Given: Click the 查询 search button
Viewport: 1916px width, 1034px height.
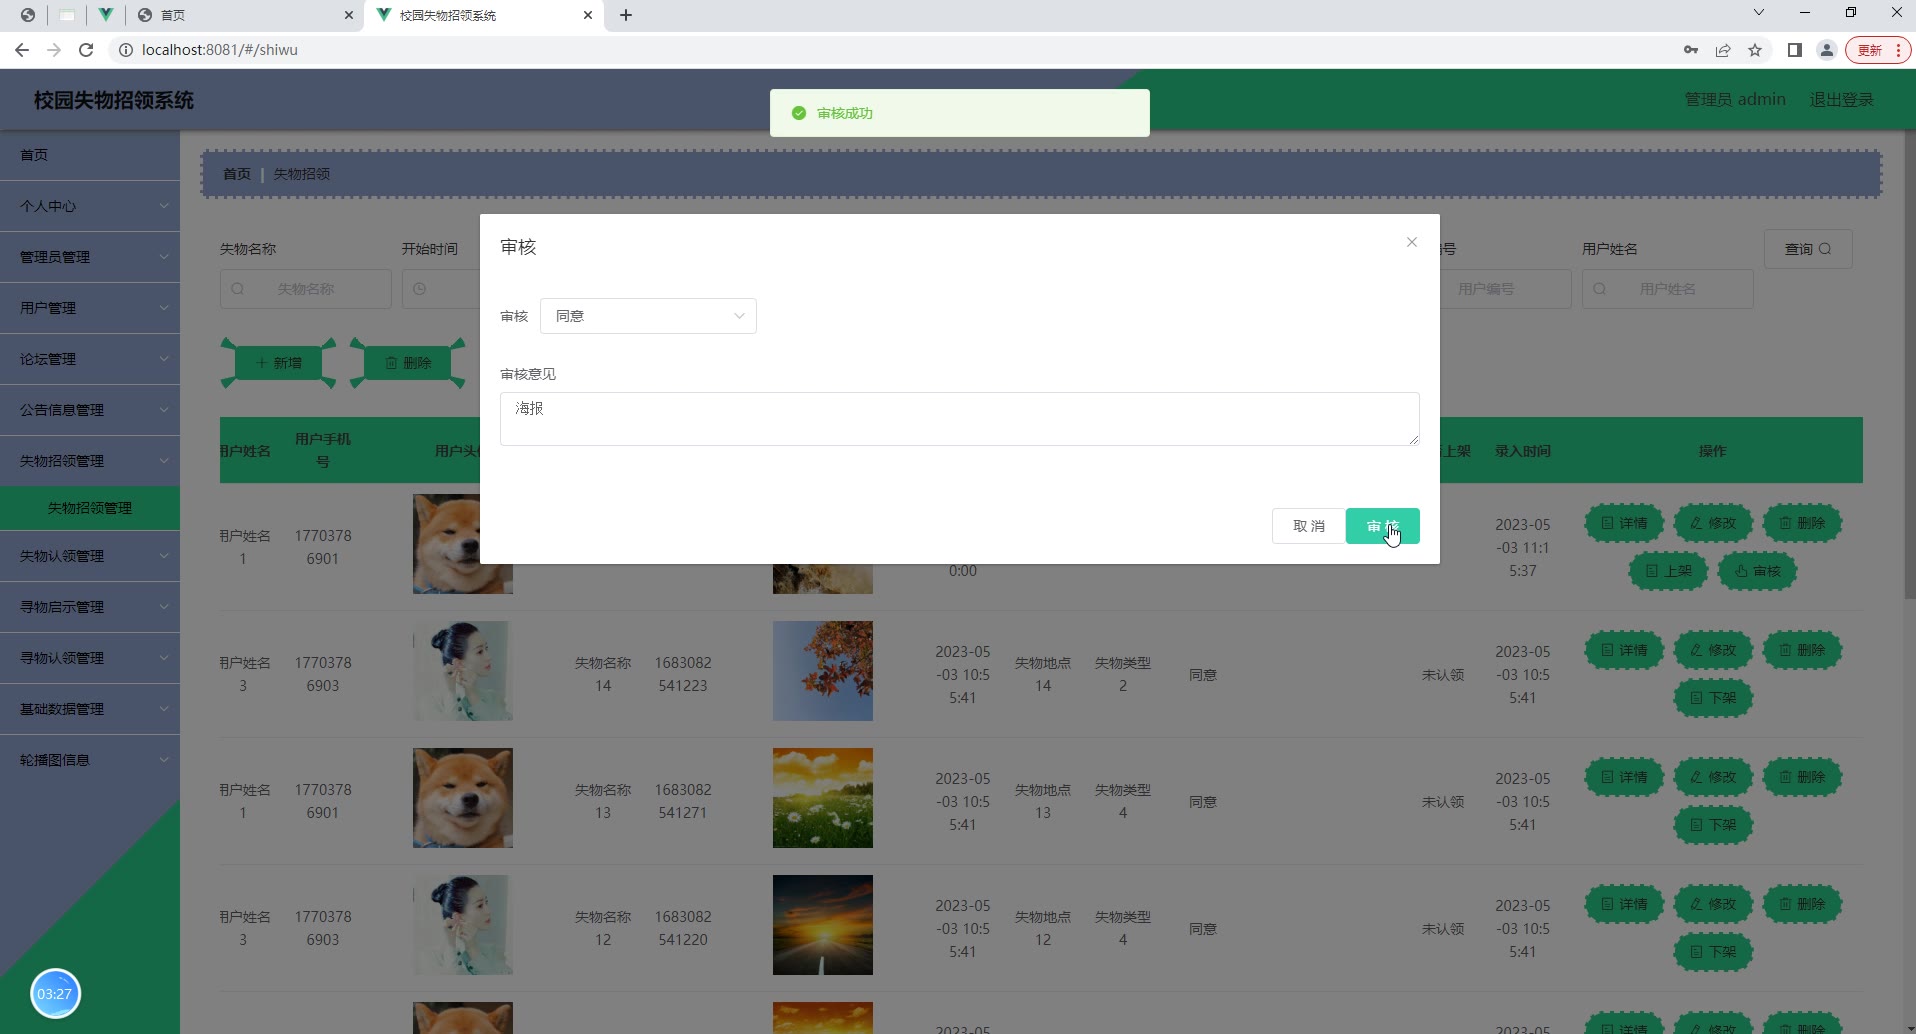Looking at the screenshot, I should 1808,249.
